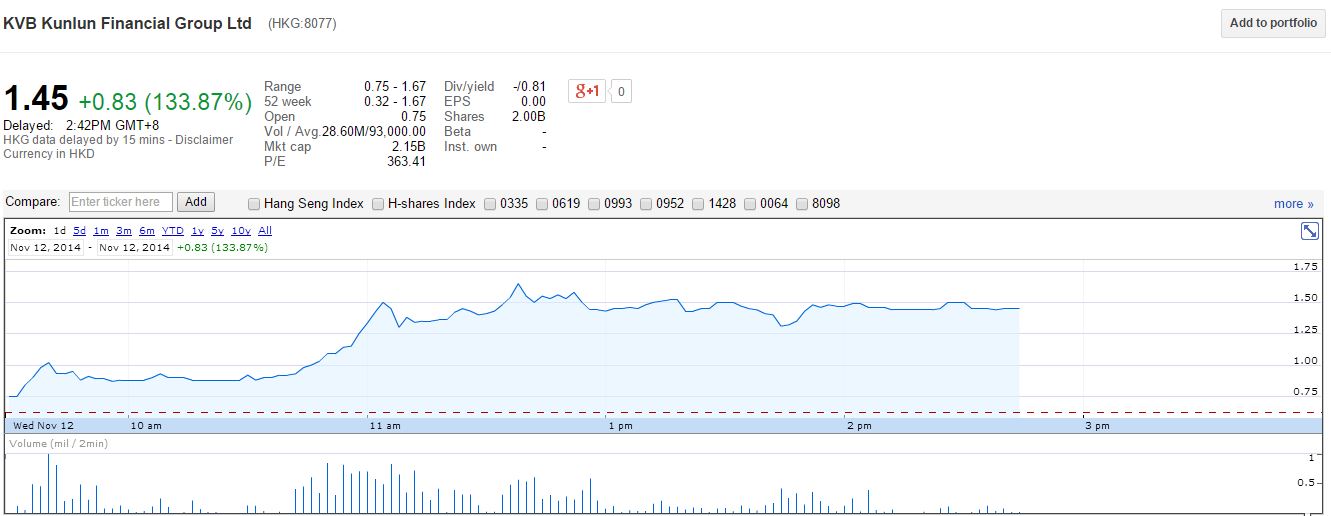Toggle the 0619 comparison checkbox
Screen dimensions: 1331x516
point(542,204)
